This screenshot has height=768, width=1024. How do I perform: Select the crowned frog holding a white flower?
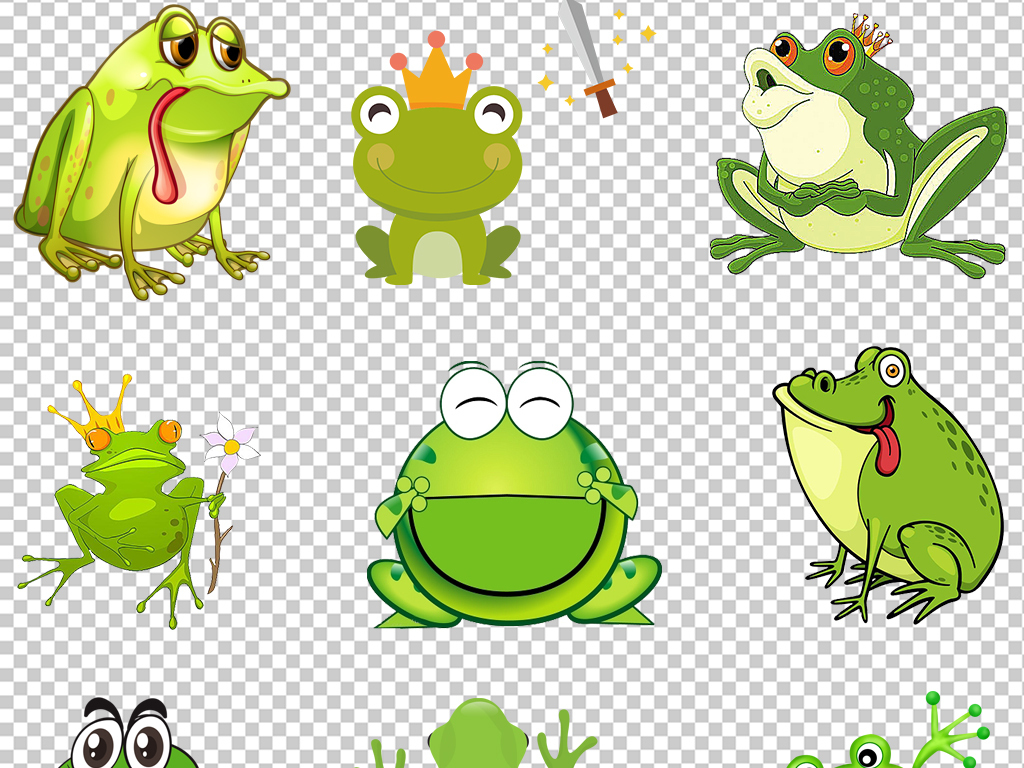click(139, 501)
